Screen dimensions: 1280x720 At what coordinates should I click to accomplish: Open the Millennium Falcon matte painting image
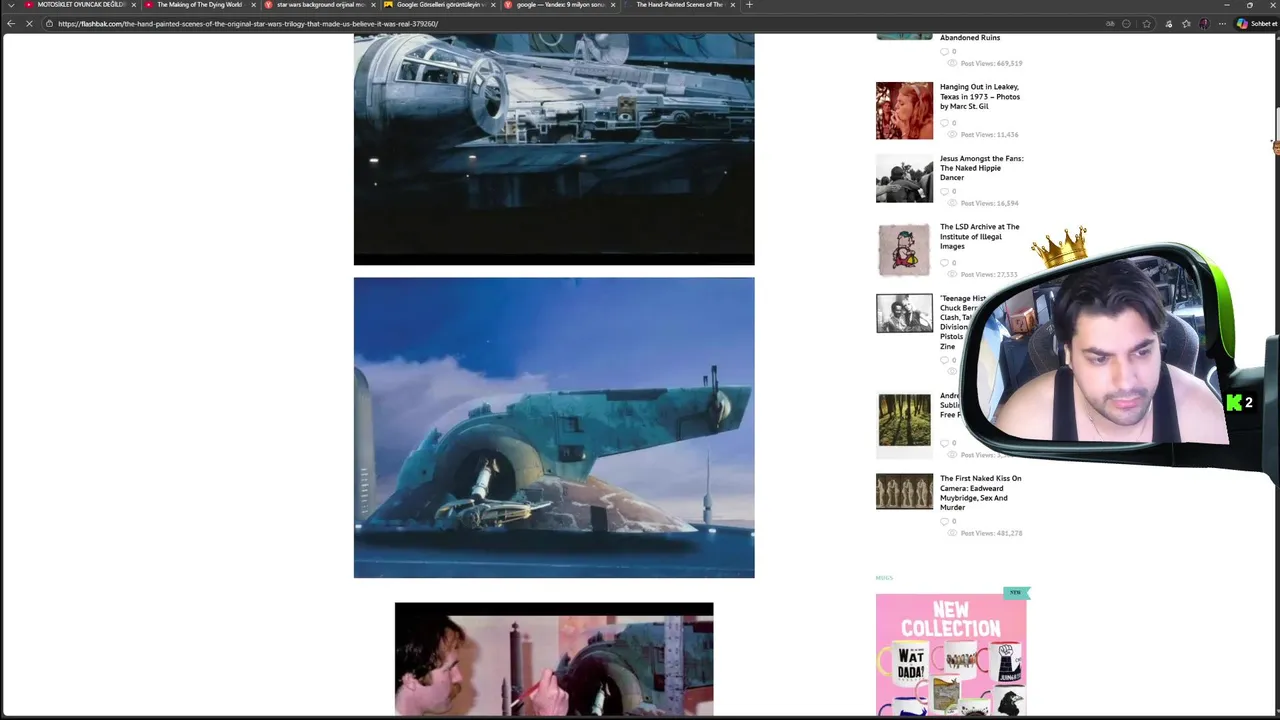click(554, 149)
